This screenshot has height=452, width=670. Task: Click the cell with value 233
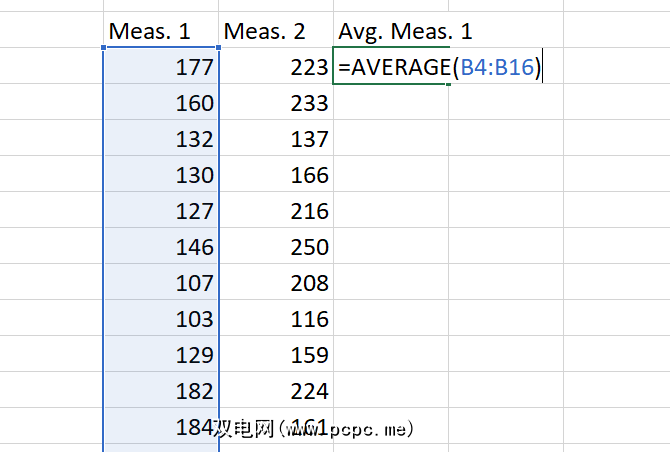(276, 104)
